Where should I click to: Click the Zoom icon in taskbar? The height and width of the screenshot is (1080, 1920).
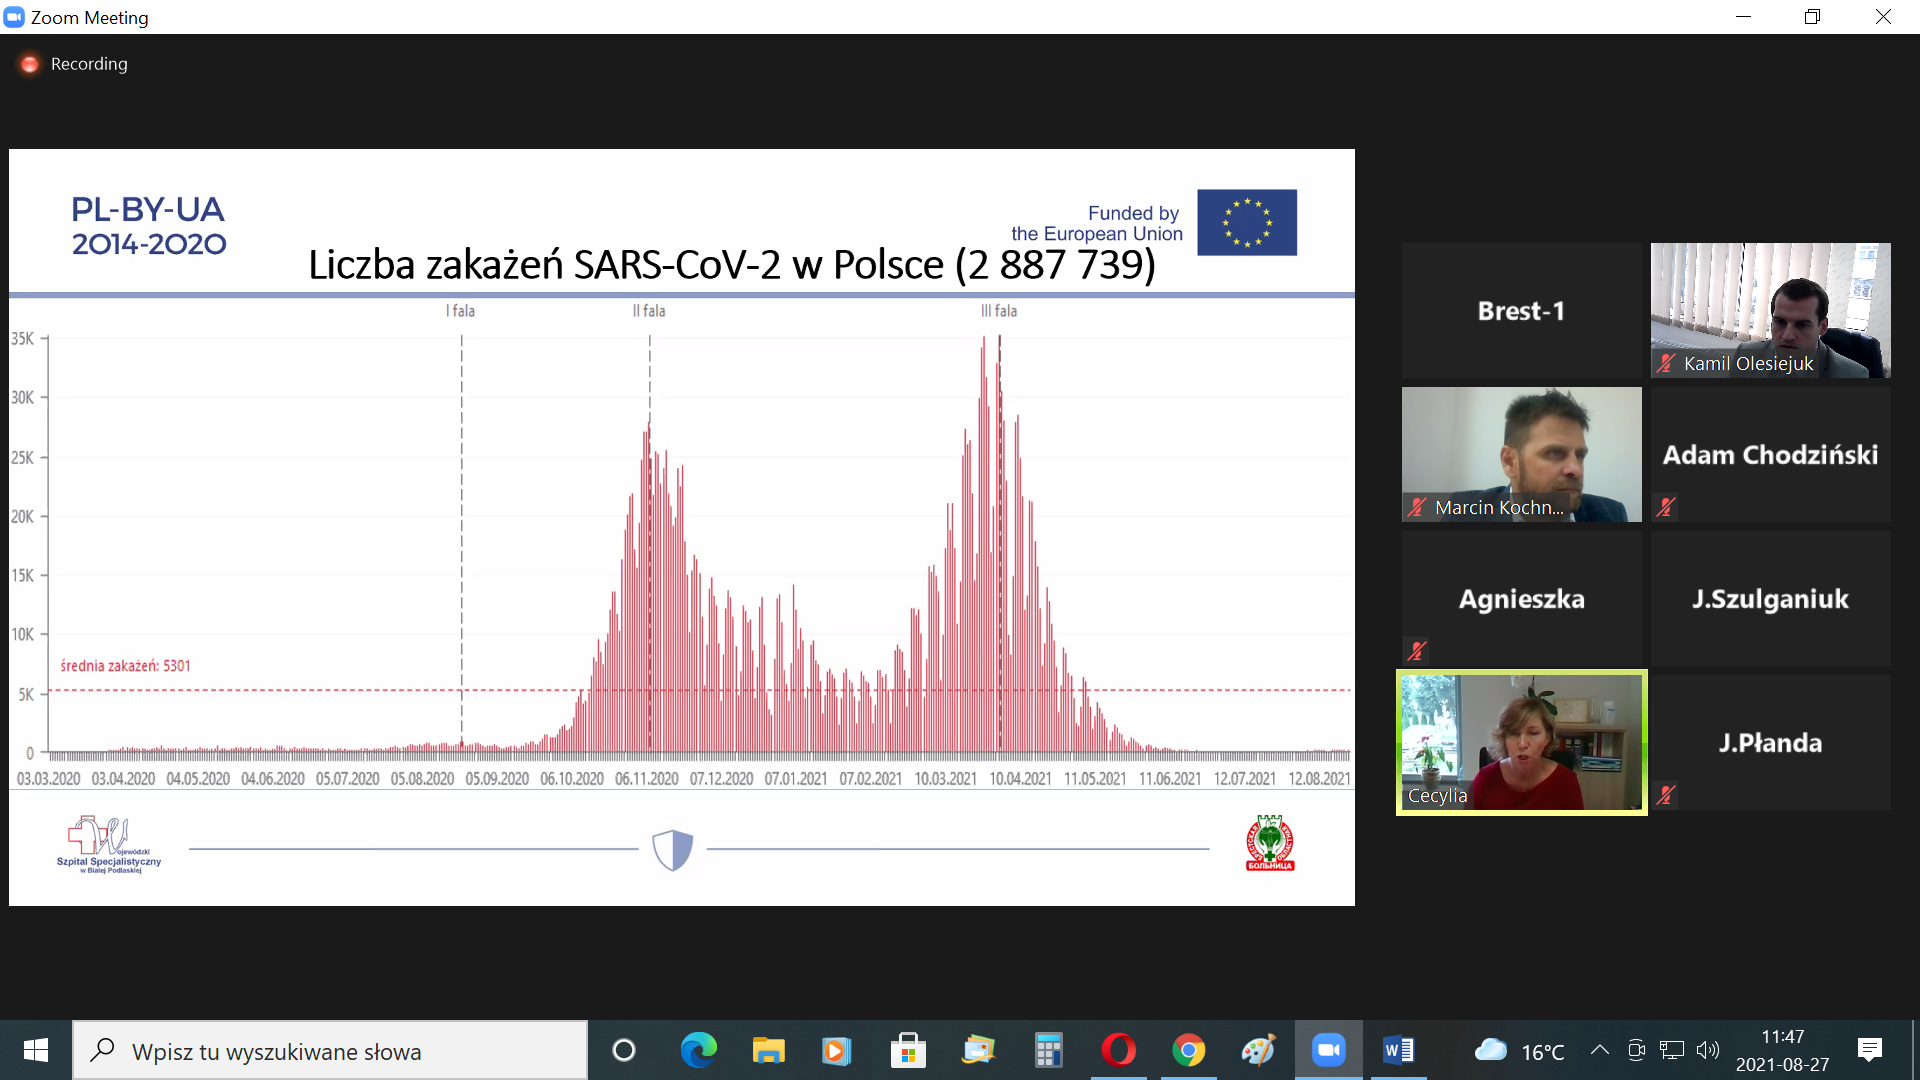pos(1328,1050)
